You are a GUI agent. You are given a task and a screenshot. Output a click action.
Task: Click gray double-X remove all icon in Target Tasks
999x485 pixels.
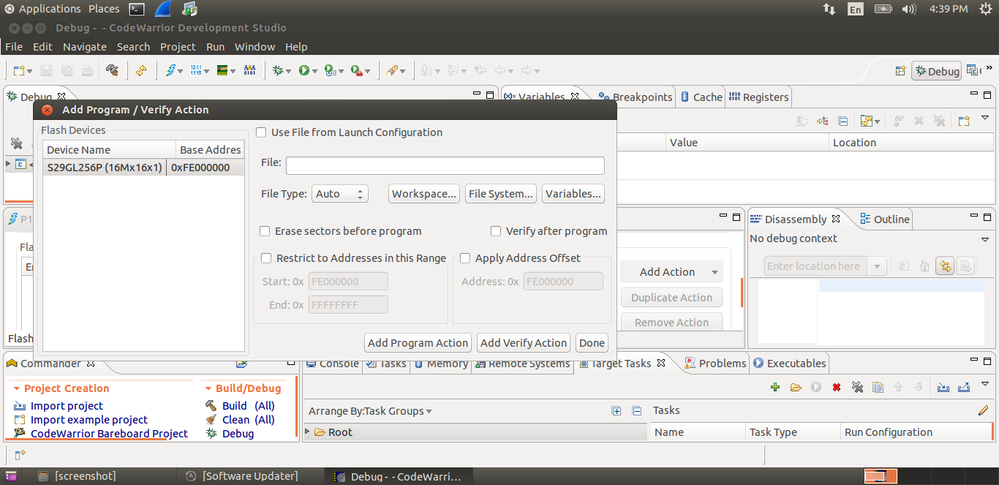coord(857,387)
